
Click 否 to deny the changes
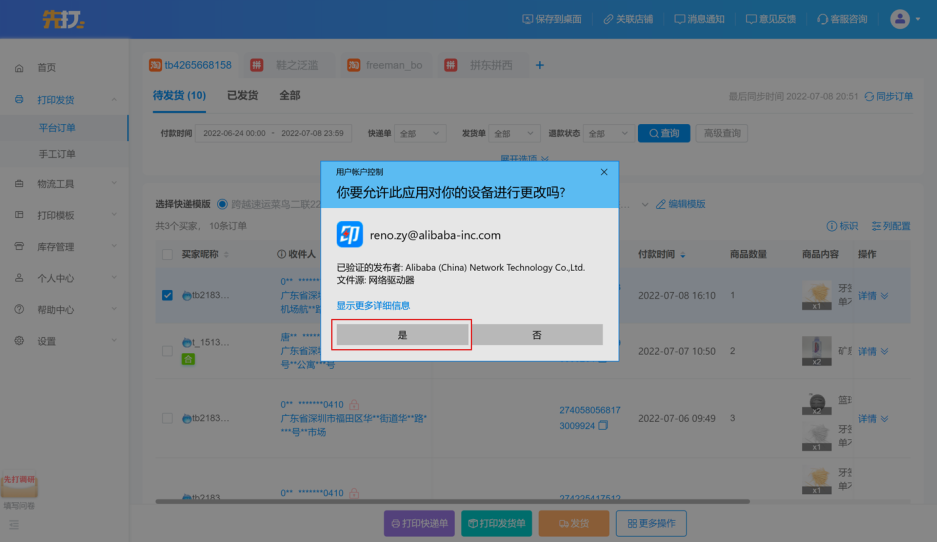pyautogui.click(x=537, y=335)
